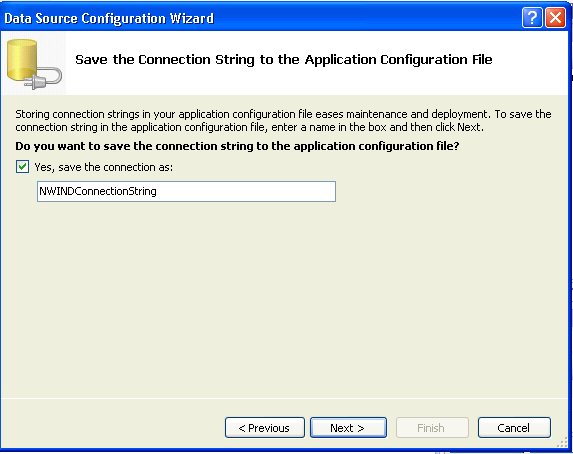
Task: Uncheck the save connection checkbox
Action: [x=22, y=167]
